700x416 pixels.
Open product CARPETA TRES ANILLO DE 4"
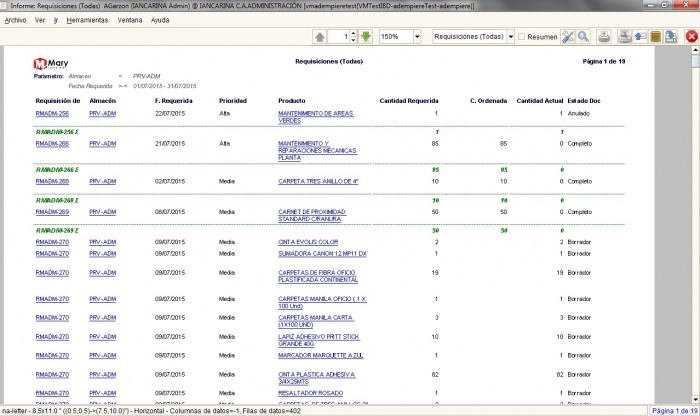coord(318,182)
